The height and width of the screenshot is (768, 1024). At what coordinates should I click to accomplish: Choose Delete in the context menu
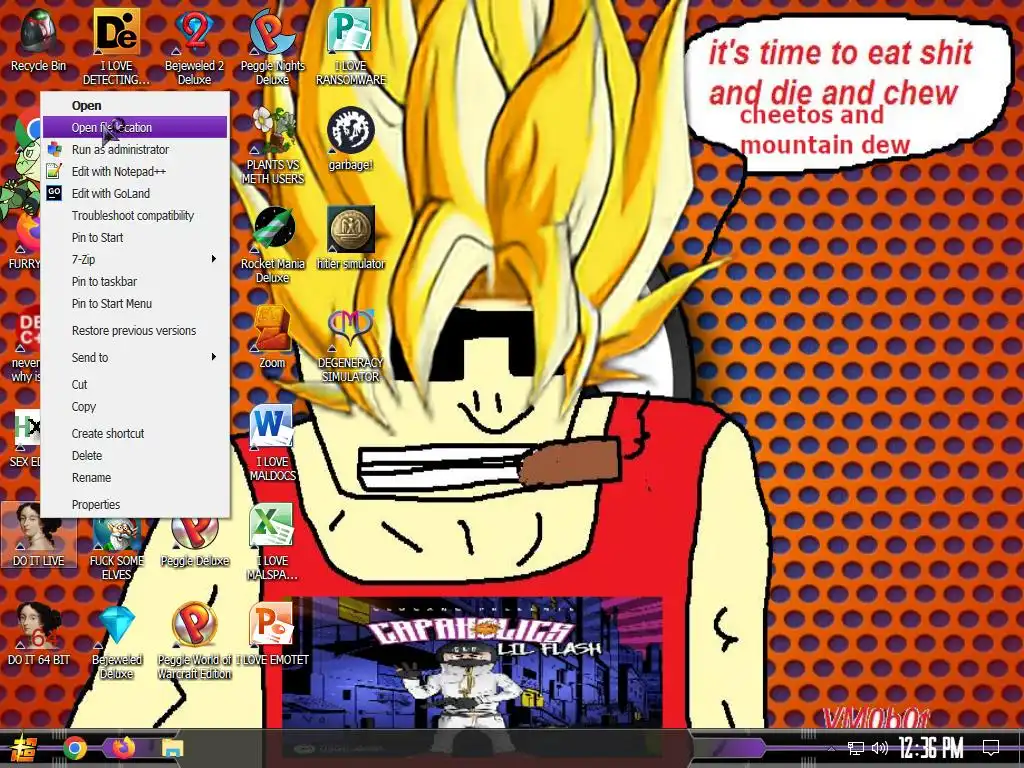135,456
